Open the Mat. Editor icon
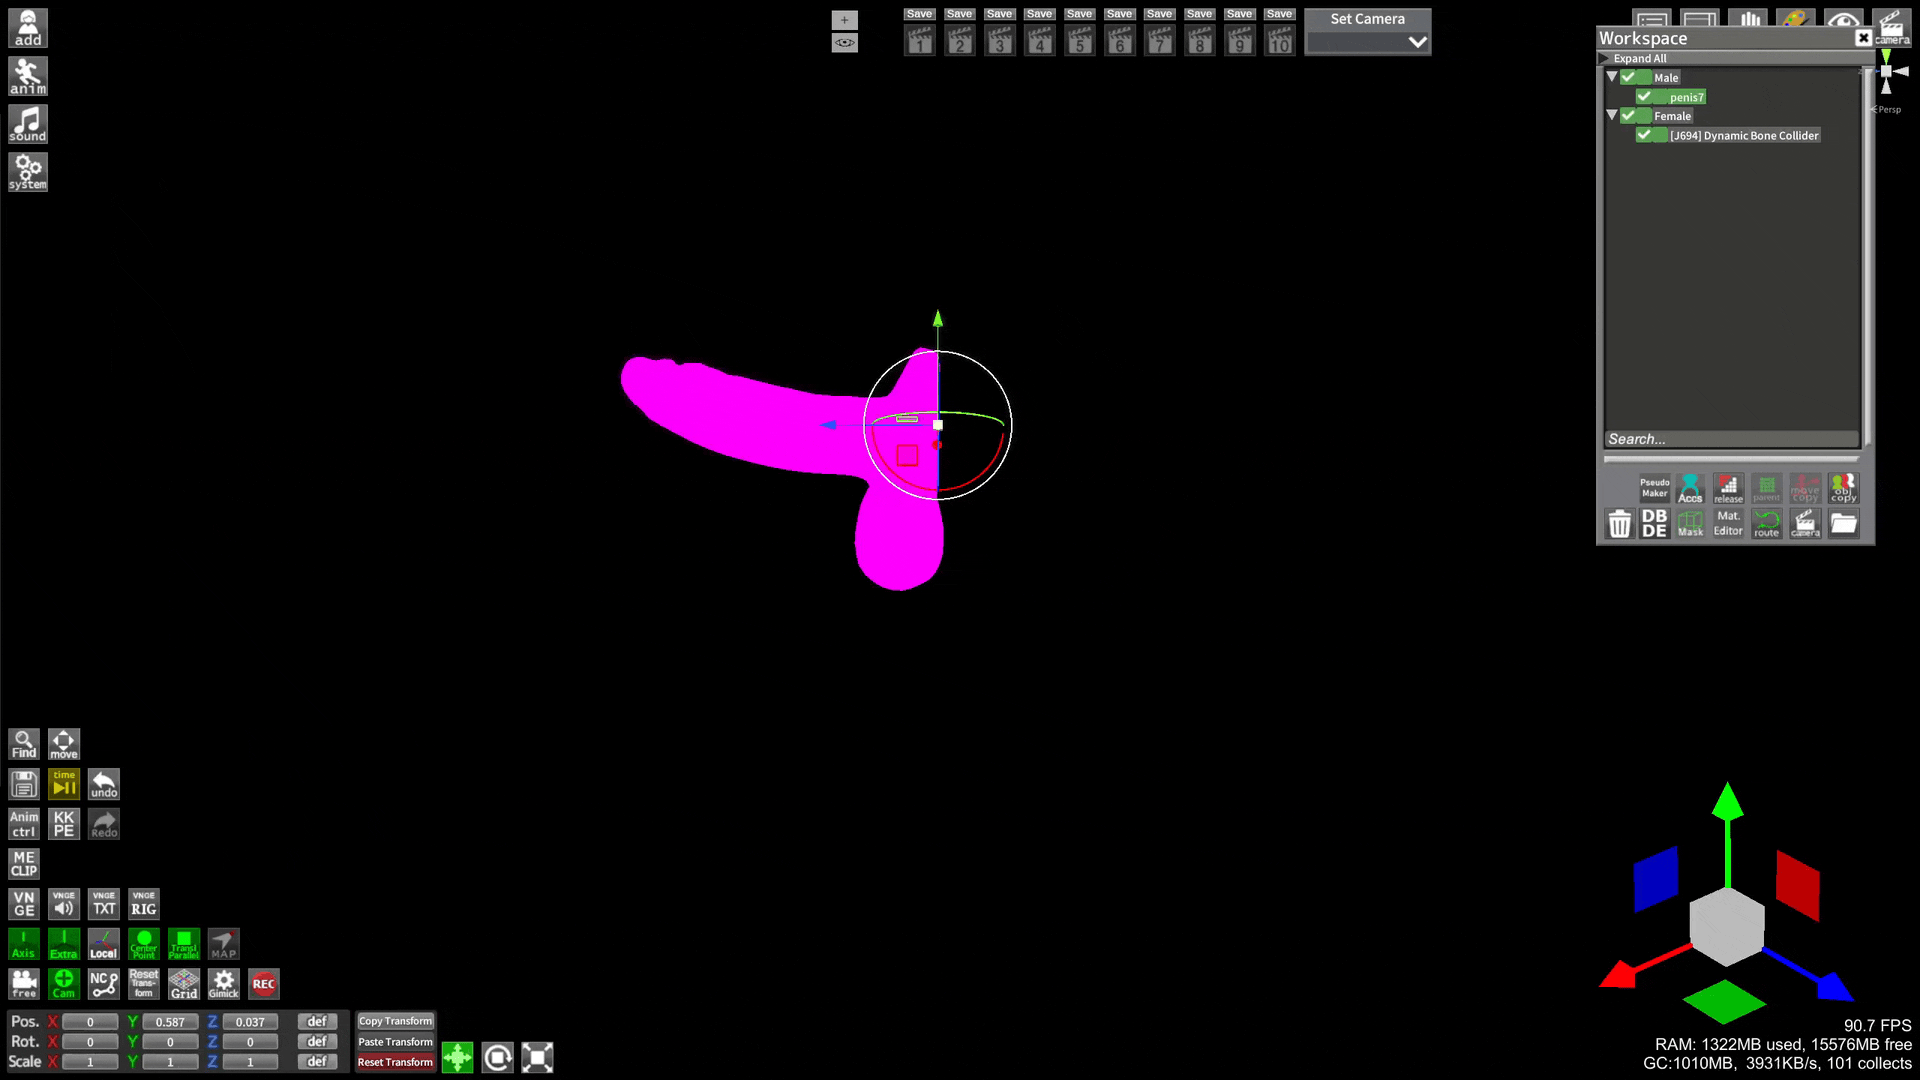 point(1728,523)
